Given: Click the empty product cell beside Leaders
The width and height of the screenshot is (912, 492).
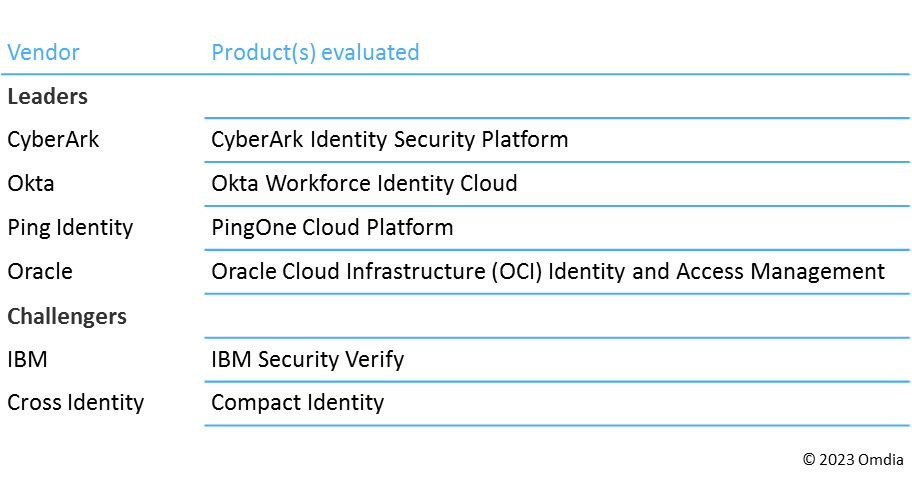Looking at the screenshot, I should tap(555, 97).
